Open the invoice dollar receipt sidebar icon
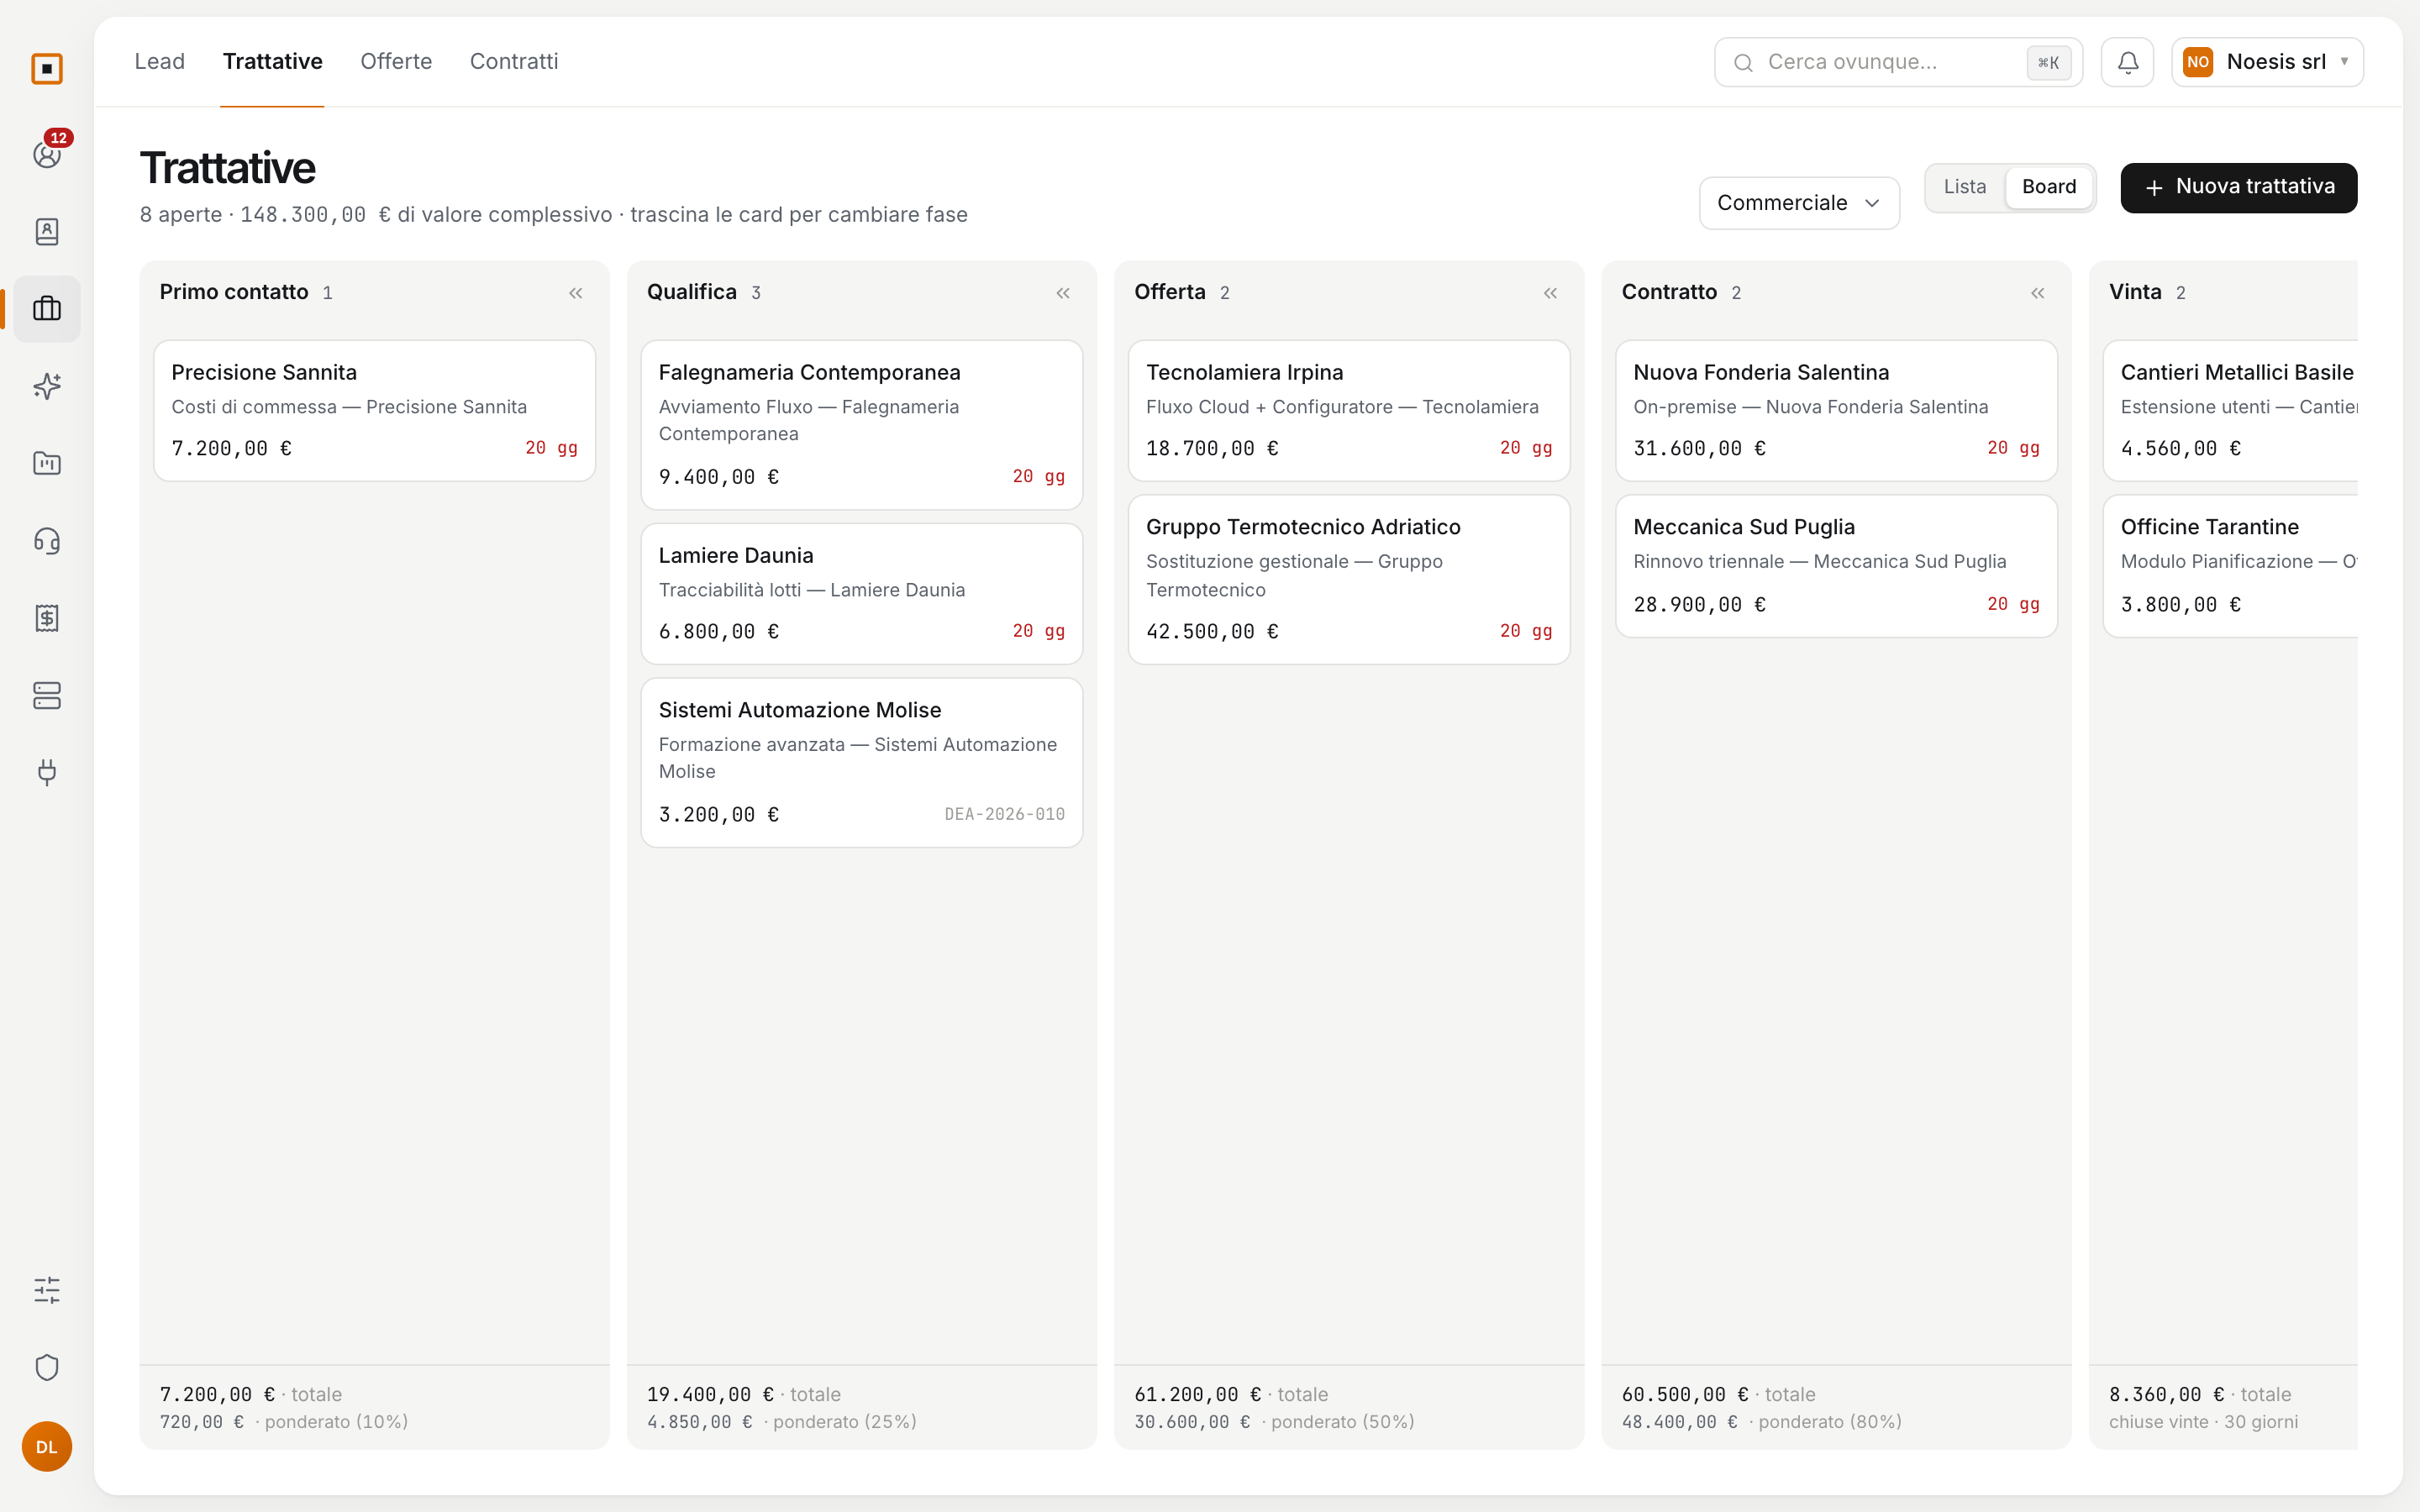The image size is (2420, 1512). pos(47,618)
